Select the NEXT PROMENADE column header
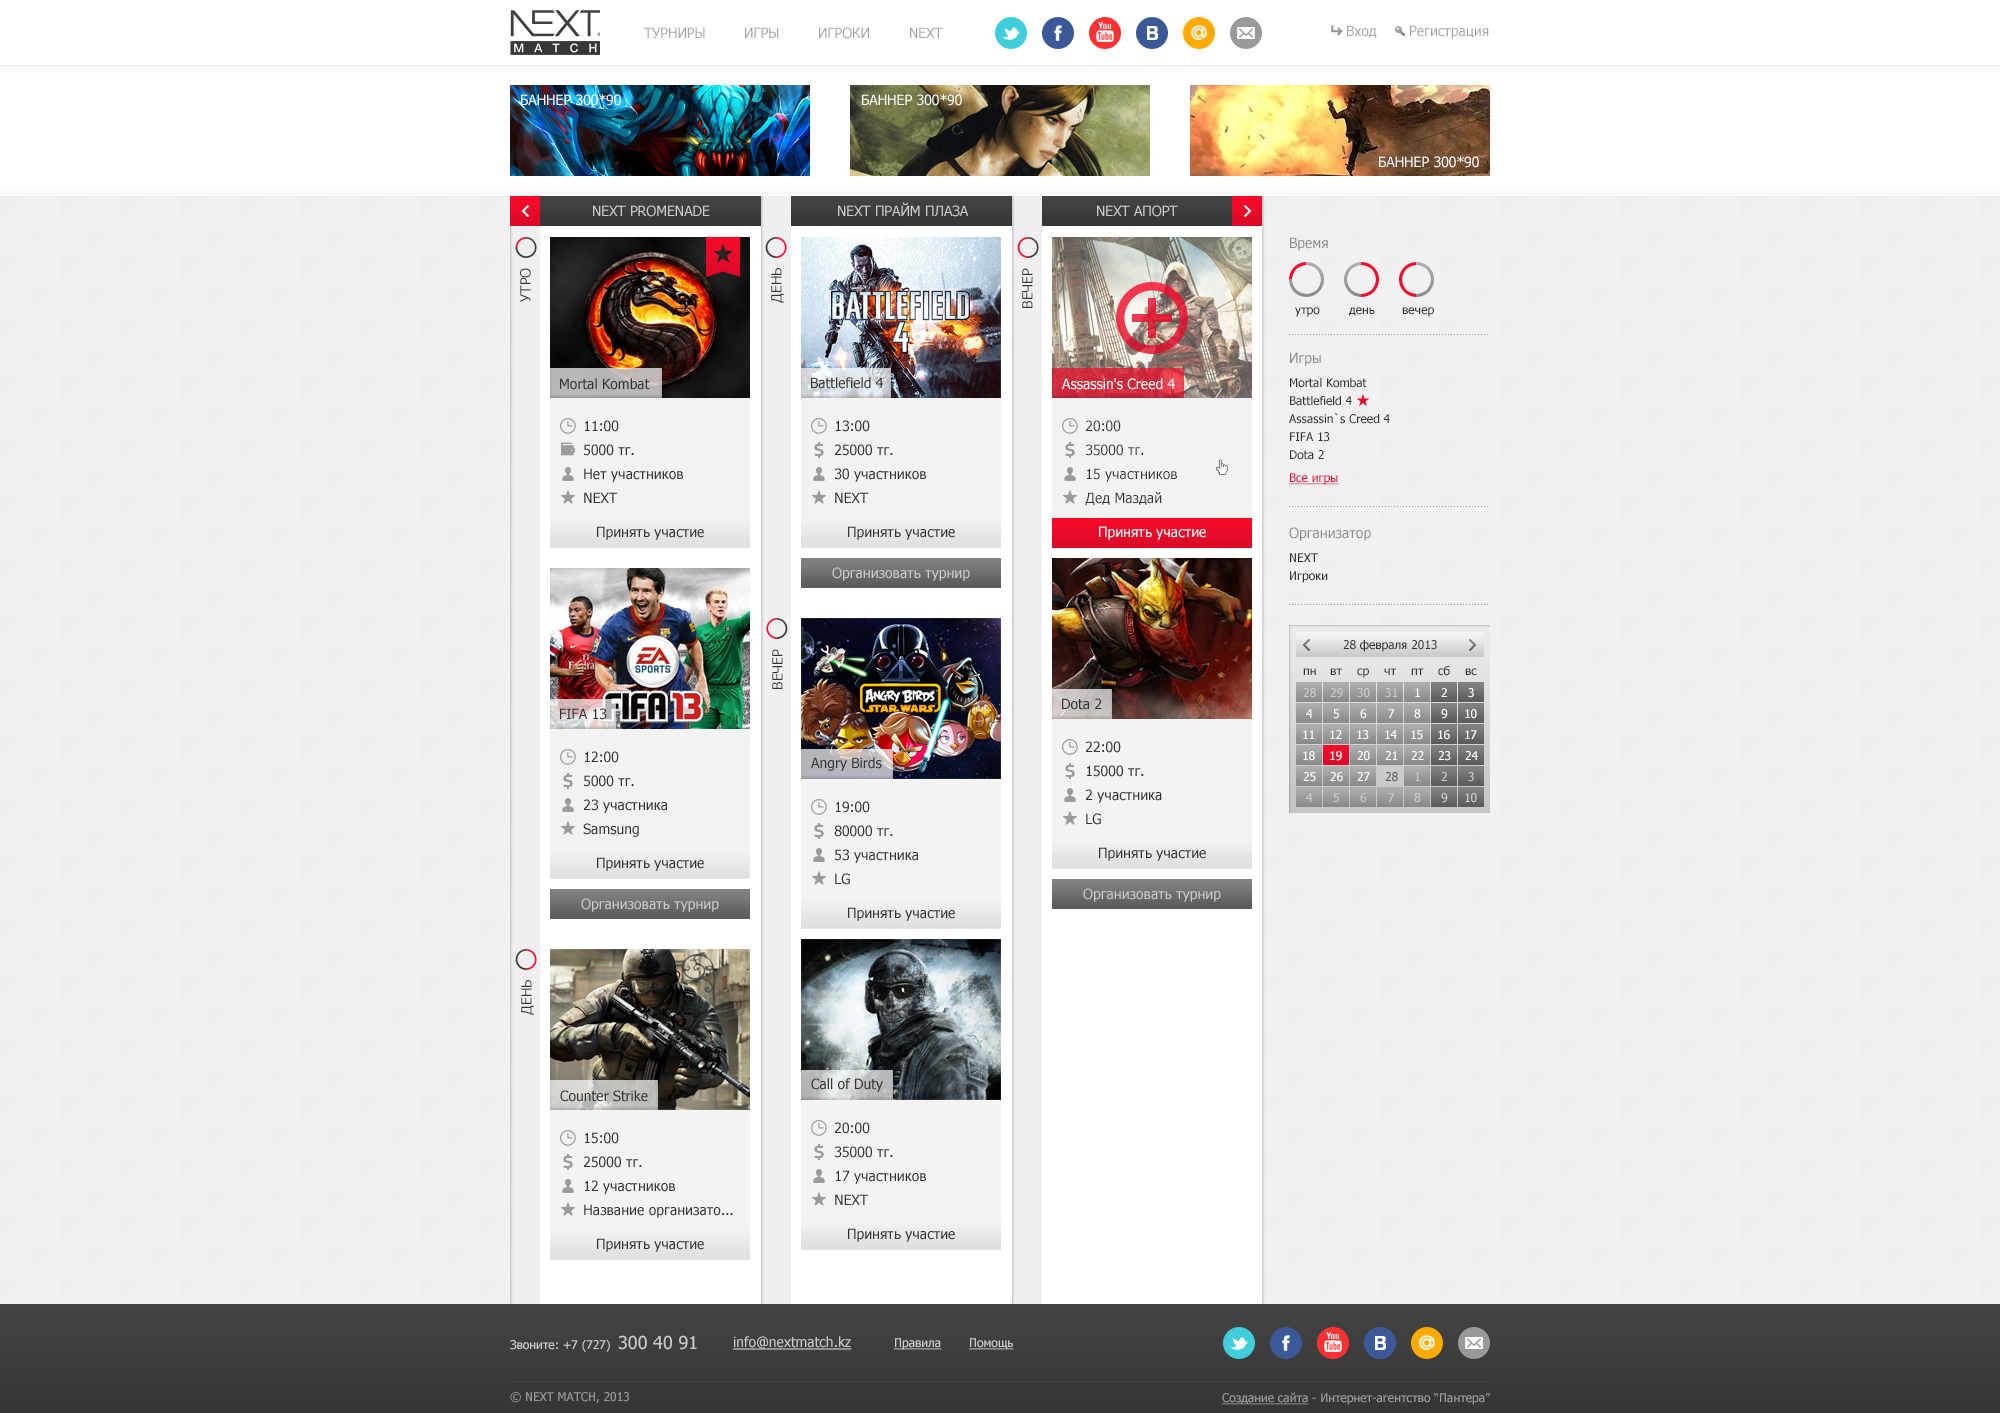The width and height of the screenshot is (2000, 1413). [x=650, y=211]
